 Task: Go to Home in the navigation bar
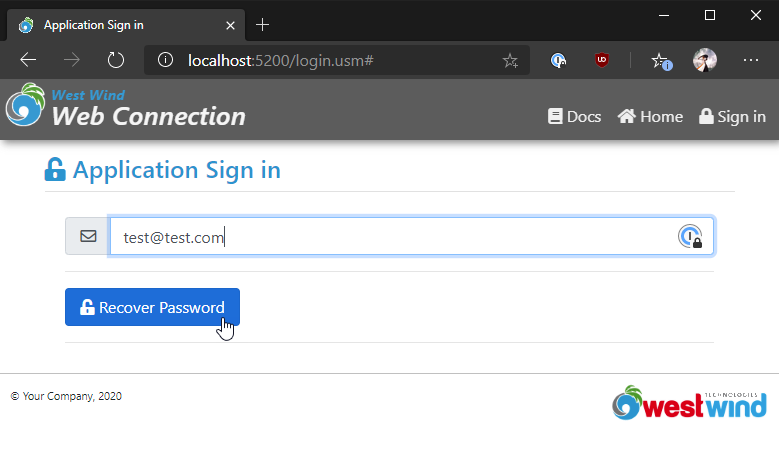(x=650, y=117)
